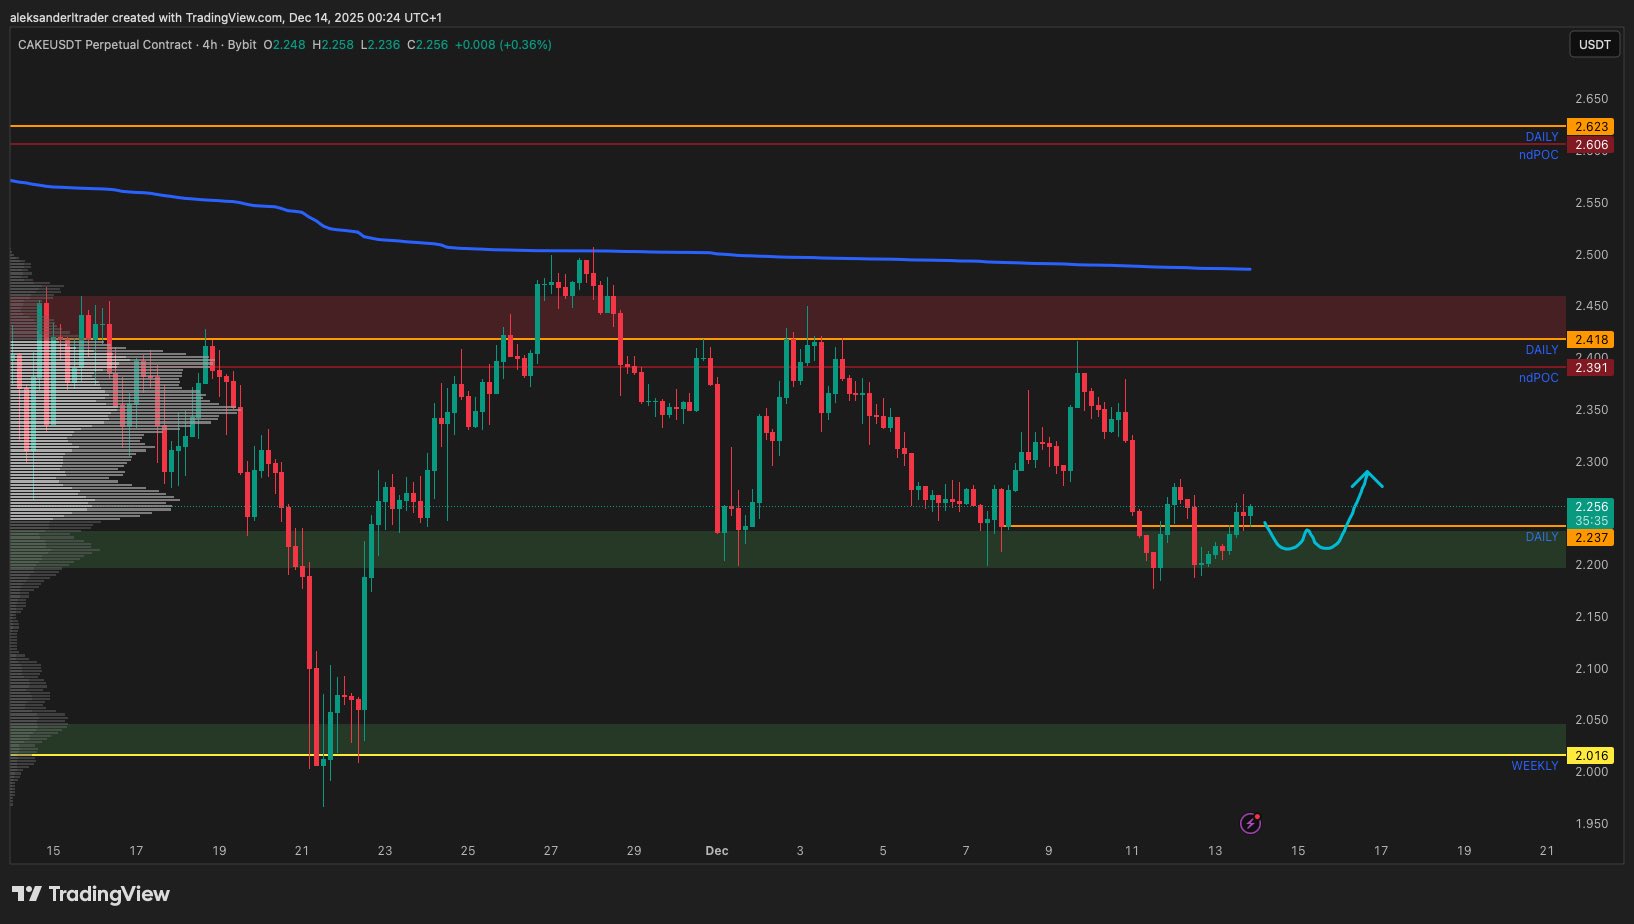Click the 1.950 tick on the price axis

[x=1591, y=824]
